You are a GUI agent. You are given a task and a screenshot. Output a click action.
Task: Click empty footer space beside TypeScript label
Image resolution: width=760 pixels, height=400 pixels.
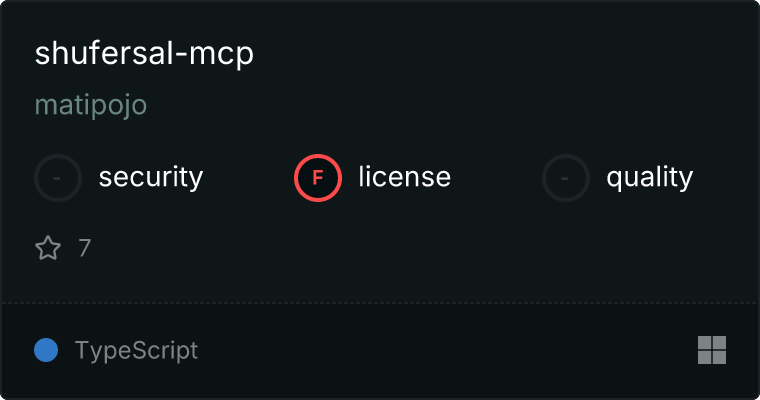[x=446, y=350]
